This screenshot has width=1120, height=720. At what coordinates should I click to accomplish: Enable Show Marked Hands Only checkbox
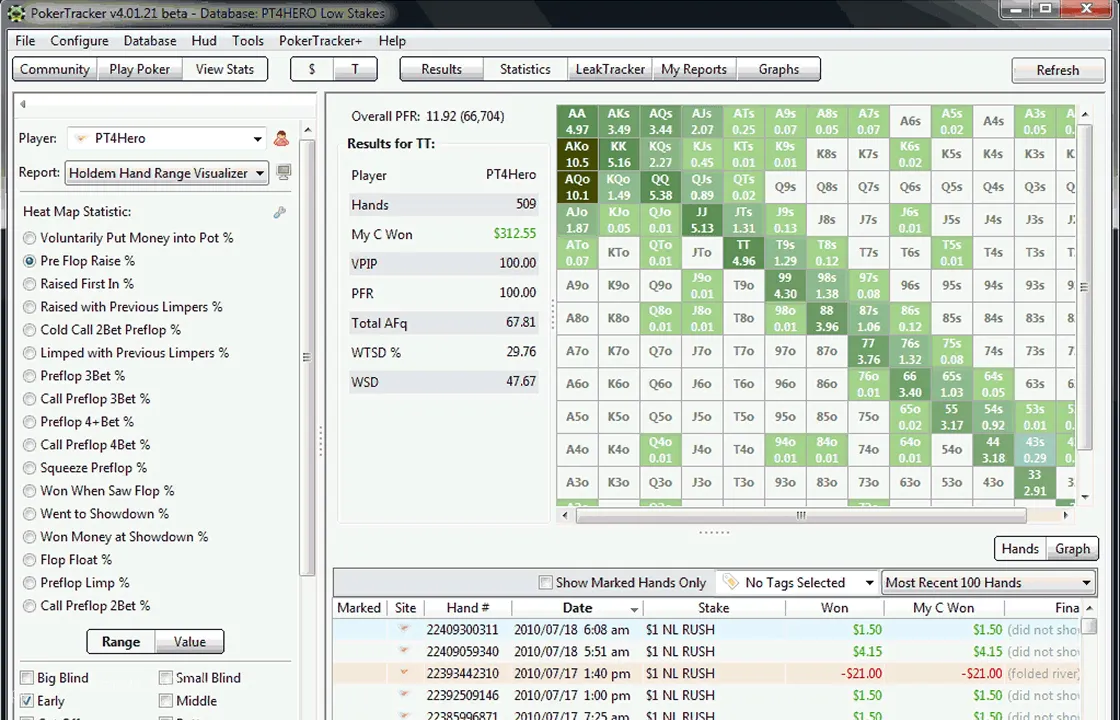coord(546,582)
